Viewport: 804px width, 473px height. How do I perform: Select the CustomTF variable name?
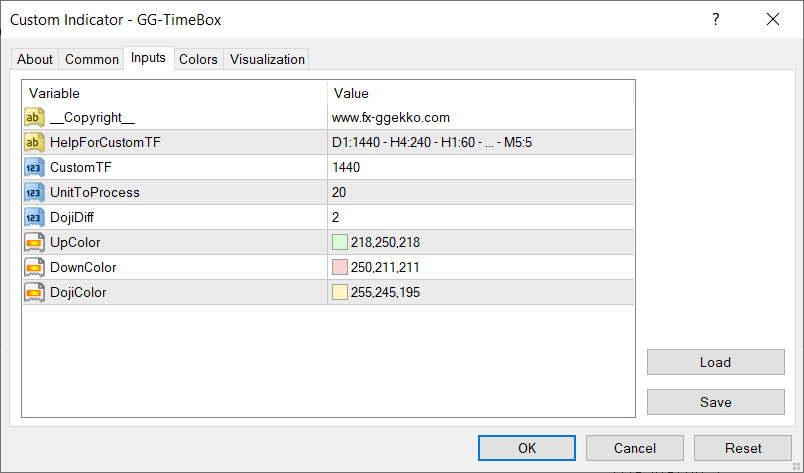coord(81,167)
